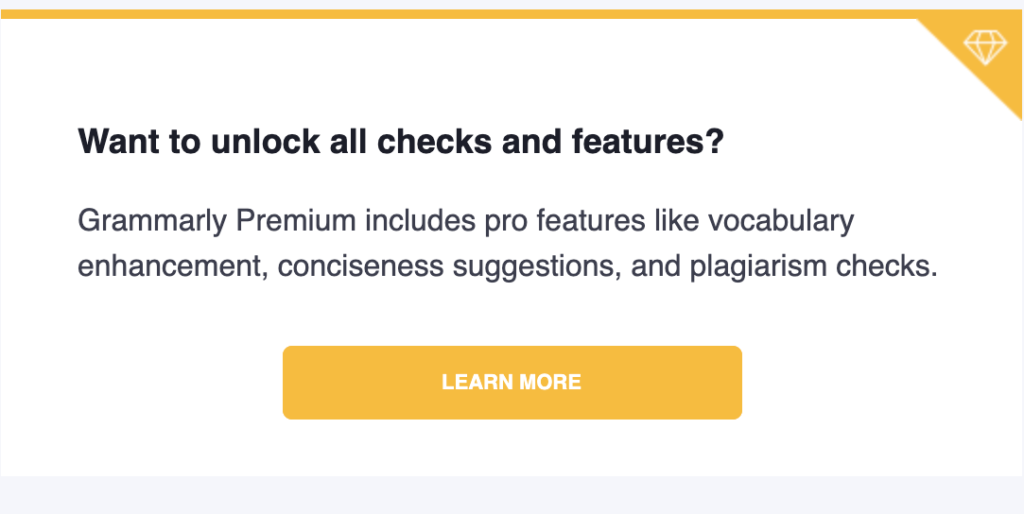Click the word 'Premium' in the description

296,222
